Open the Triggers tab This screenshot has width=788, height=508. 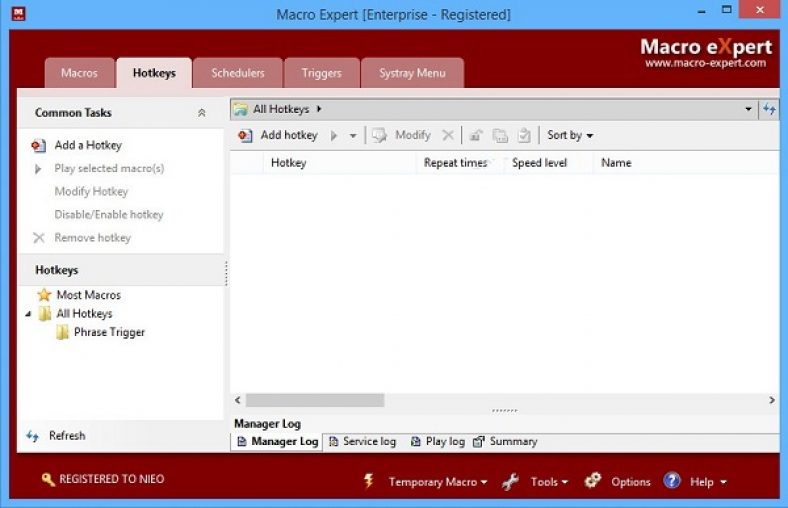tap(322, 73)
